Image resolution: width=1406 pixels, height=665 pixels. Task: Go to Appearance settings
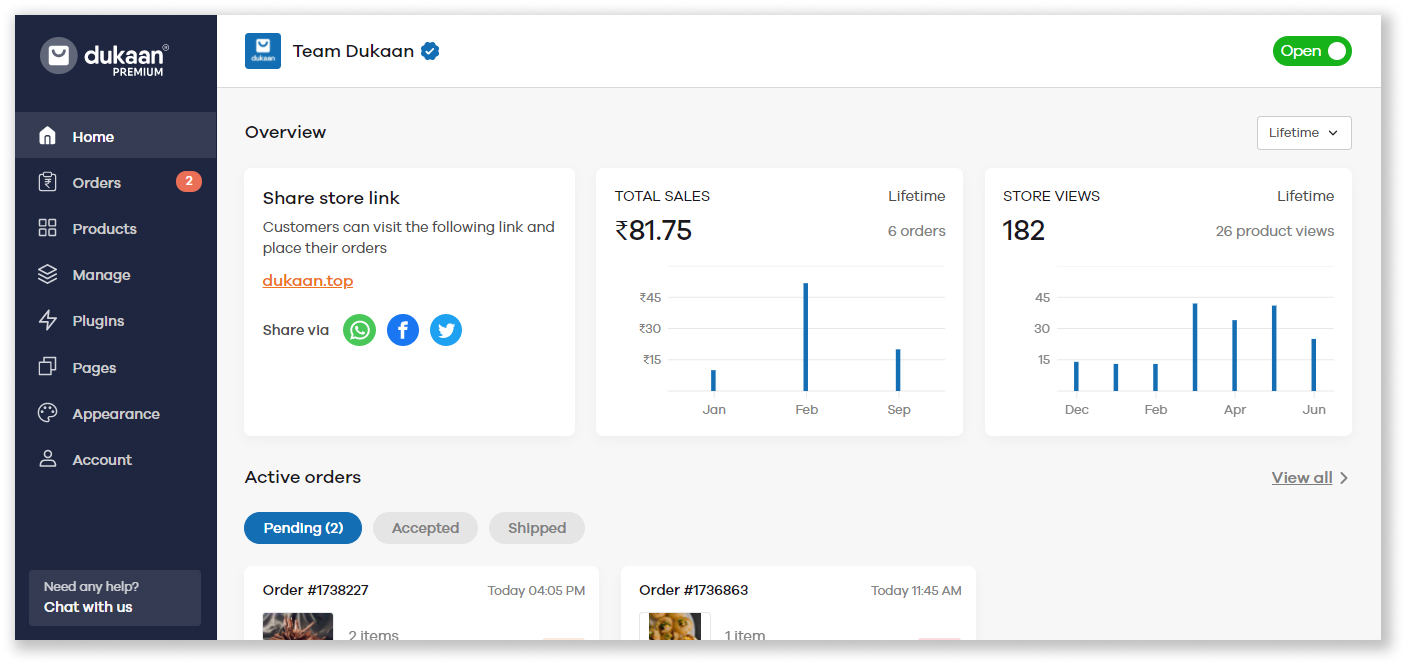coord(115,413)
